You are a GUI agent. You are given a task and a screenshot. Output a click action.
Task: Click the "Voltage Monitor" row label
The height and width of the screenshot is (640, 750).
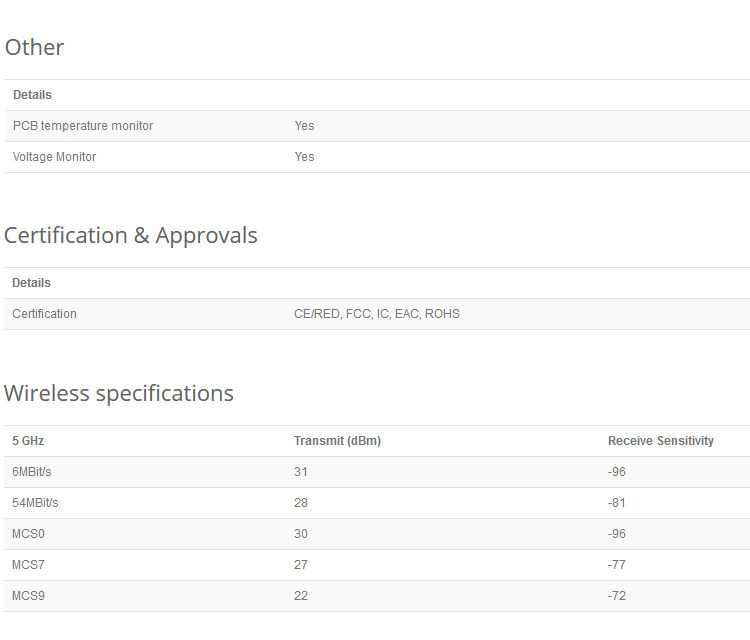coord(55,157)
